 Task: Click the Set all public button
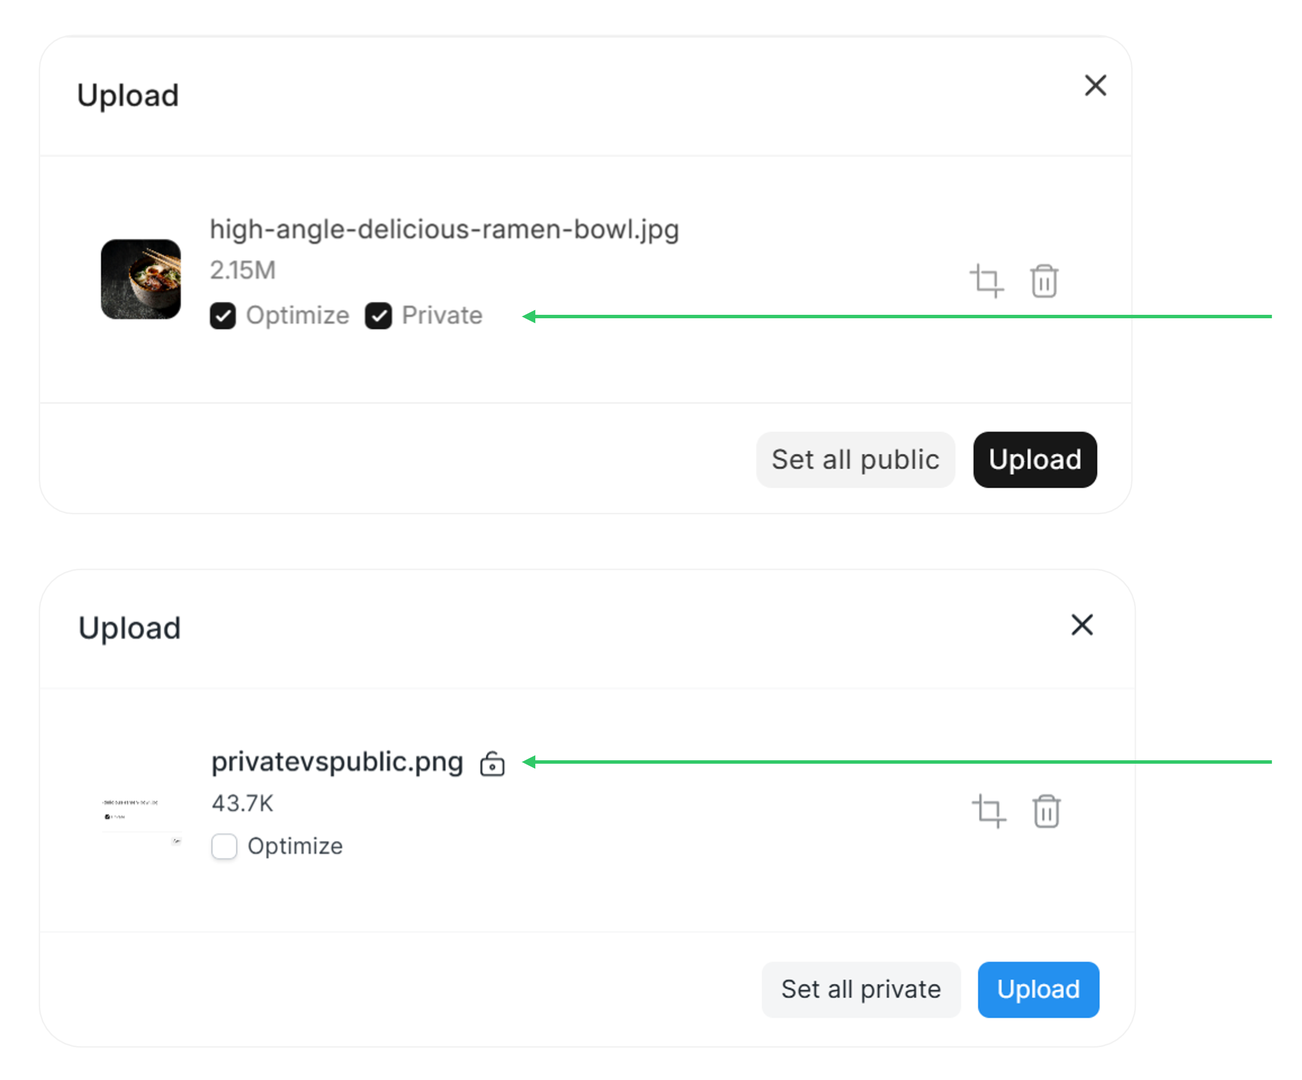click(x=855, y=460)
